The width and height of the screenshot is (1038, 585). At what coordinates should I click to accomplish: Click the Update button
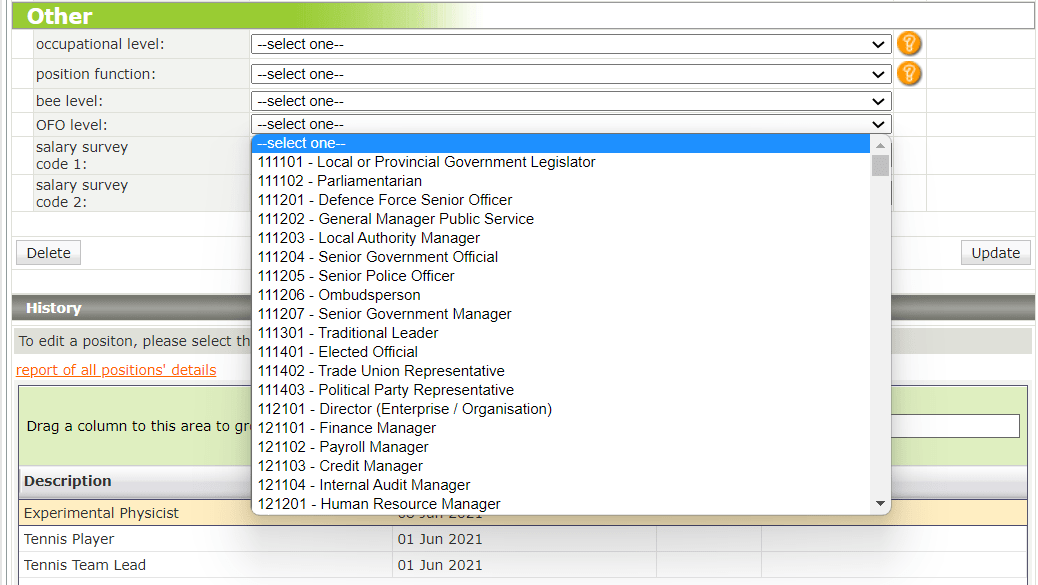(x=995, y=252)
